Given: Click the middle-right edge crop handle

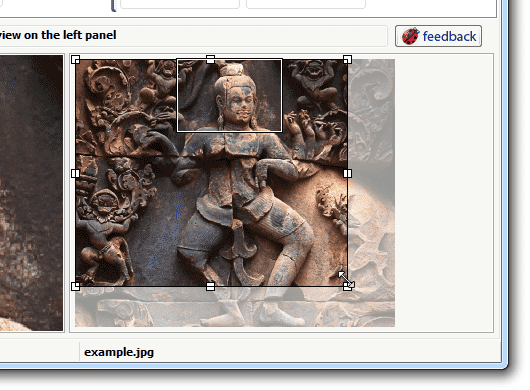Looking at the screenshot, I should click(x=347, y=173).
